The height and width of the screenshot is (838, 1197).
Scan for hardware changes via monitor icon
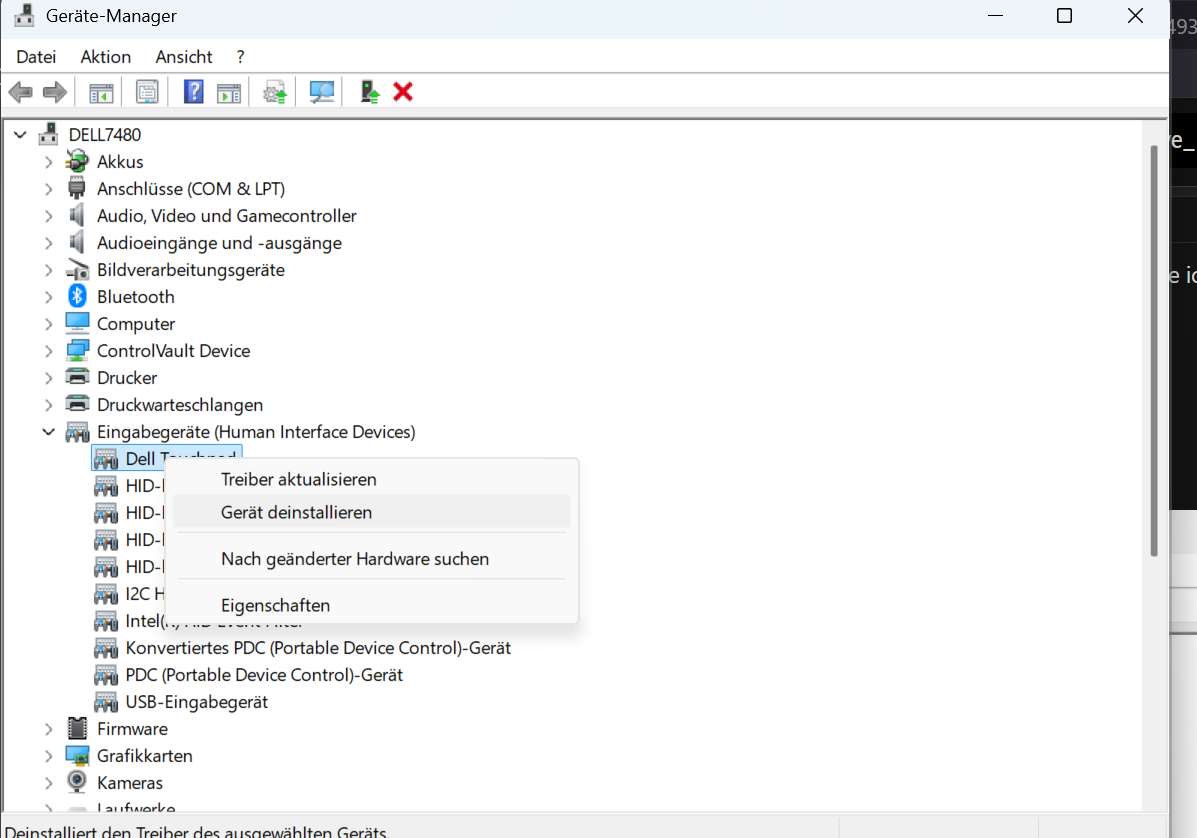pyautogui.click(x=321, y=92)
